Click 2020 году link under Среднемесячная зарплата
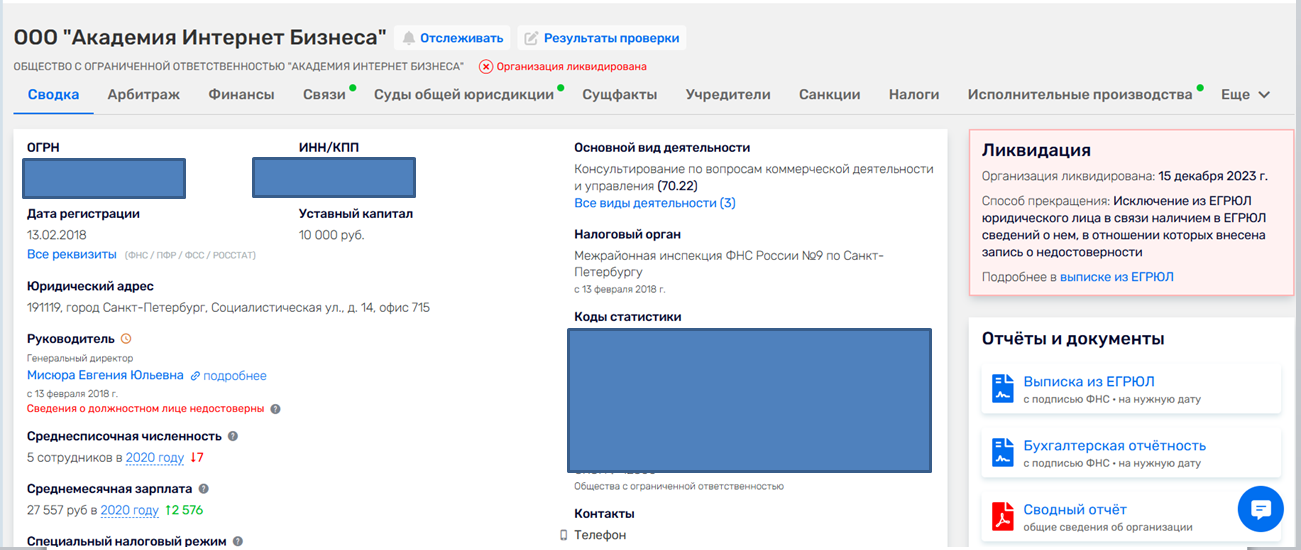1301x550 pixels. 130,510
